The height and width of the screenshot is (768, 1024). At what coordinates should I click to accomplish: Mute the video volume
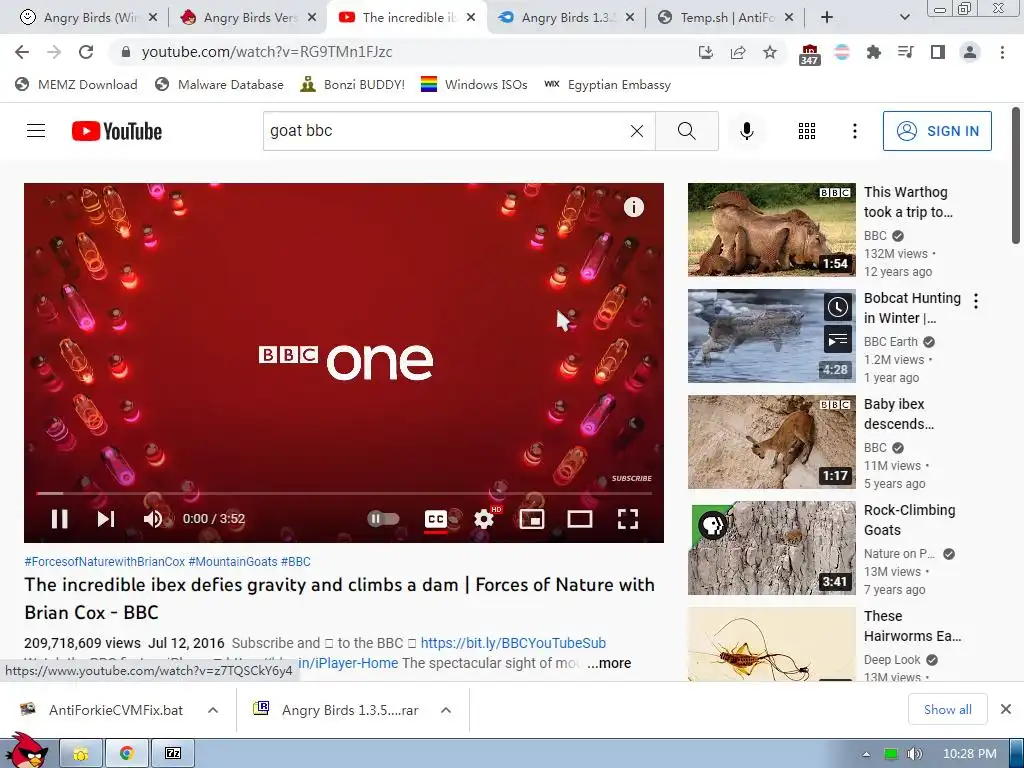click(153, 519)
